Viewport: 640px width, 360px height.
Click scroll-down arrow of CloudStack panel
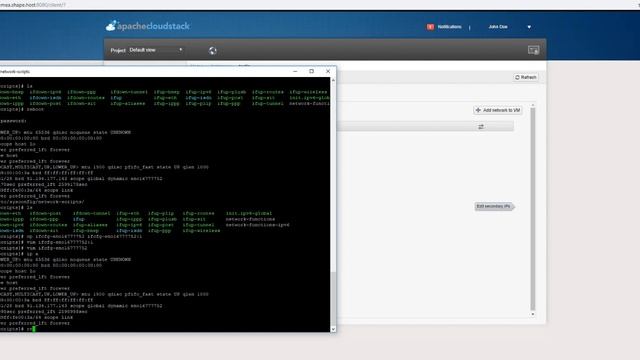point(533,314)
